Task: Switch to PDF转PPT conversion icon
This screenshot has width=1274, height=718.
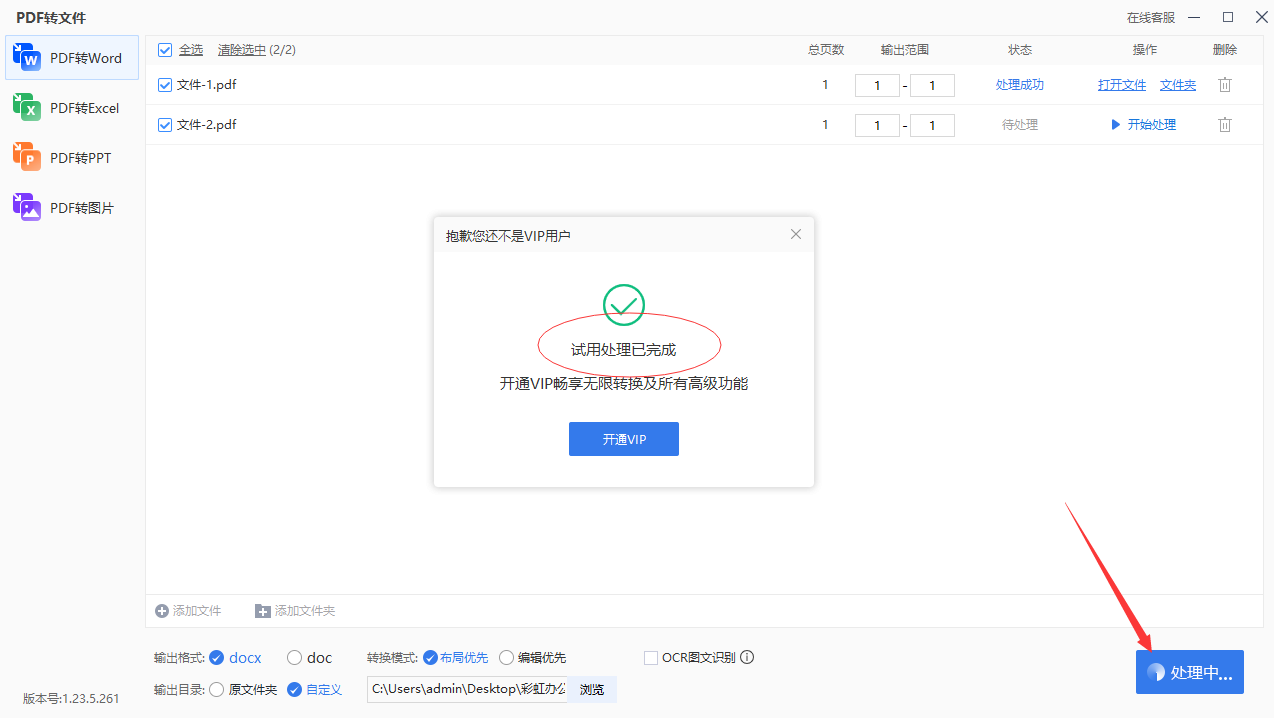Action: click(x=27, y=157)
